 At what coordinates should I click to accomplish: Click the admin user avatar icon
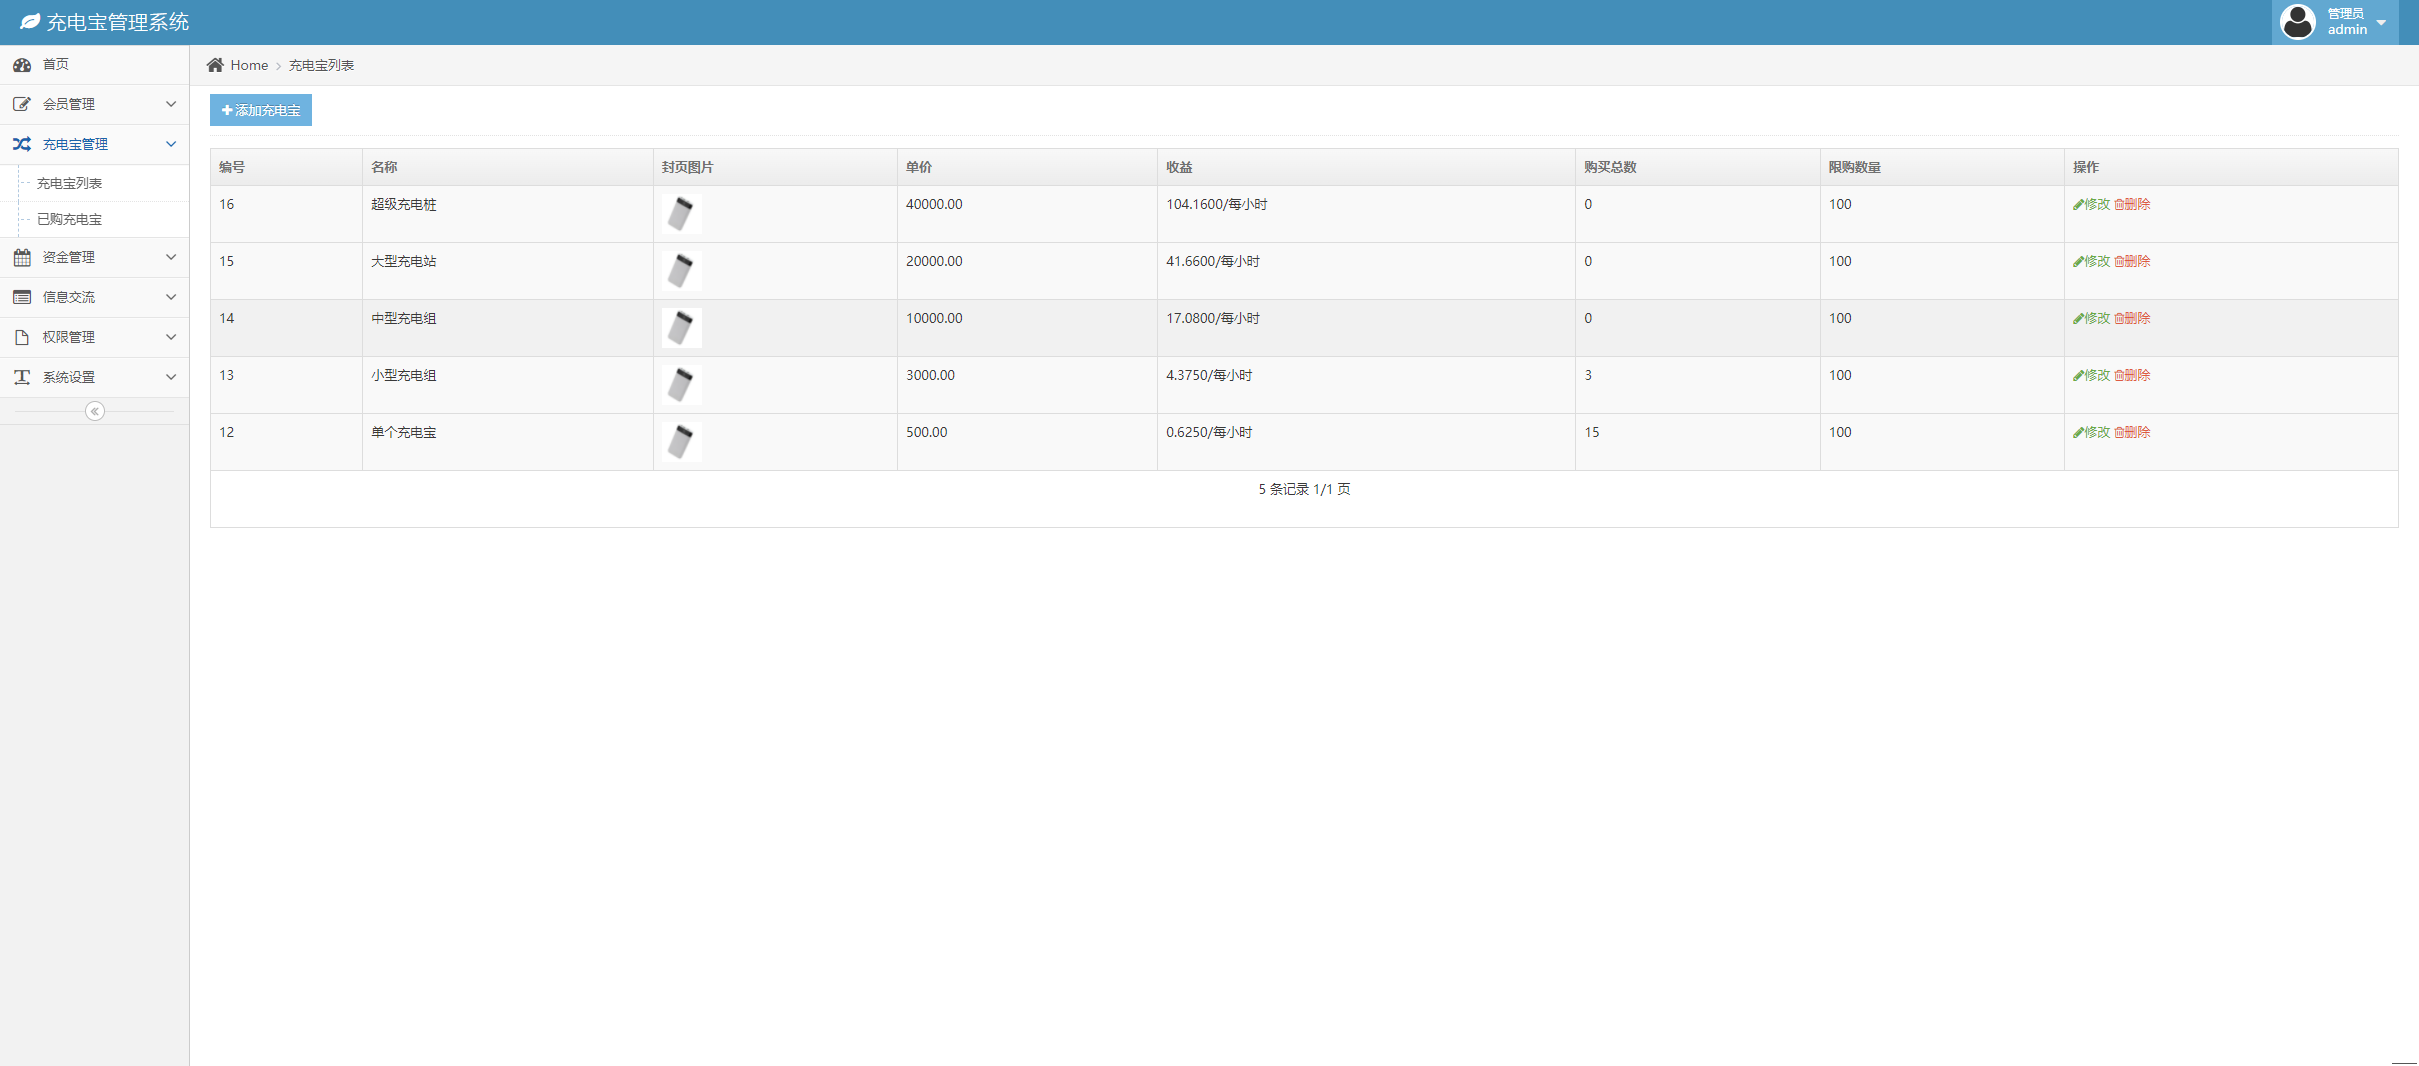click(x=2297, y=22)
